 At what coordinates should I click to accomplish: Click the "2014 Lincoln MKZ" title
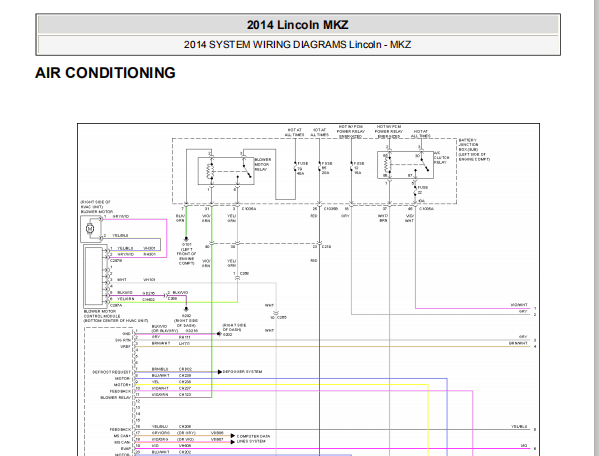298,25
